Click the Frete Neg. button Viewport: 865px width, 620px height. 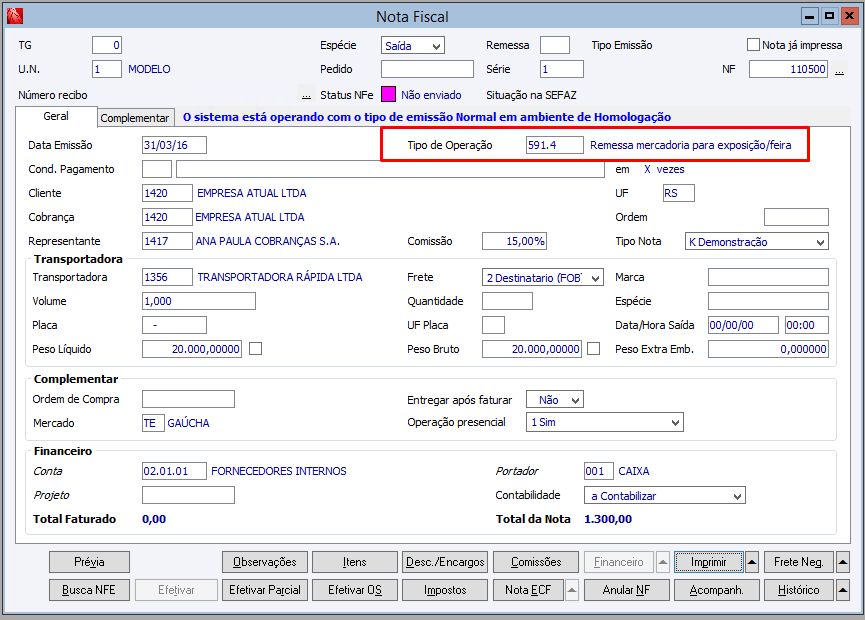pyautogui.click(x=799, y=562)
